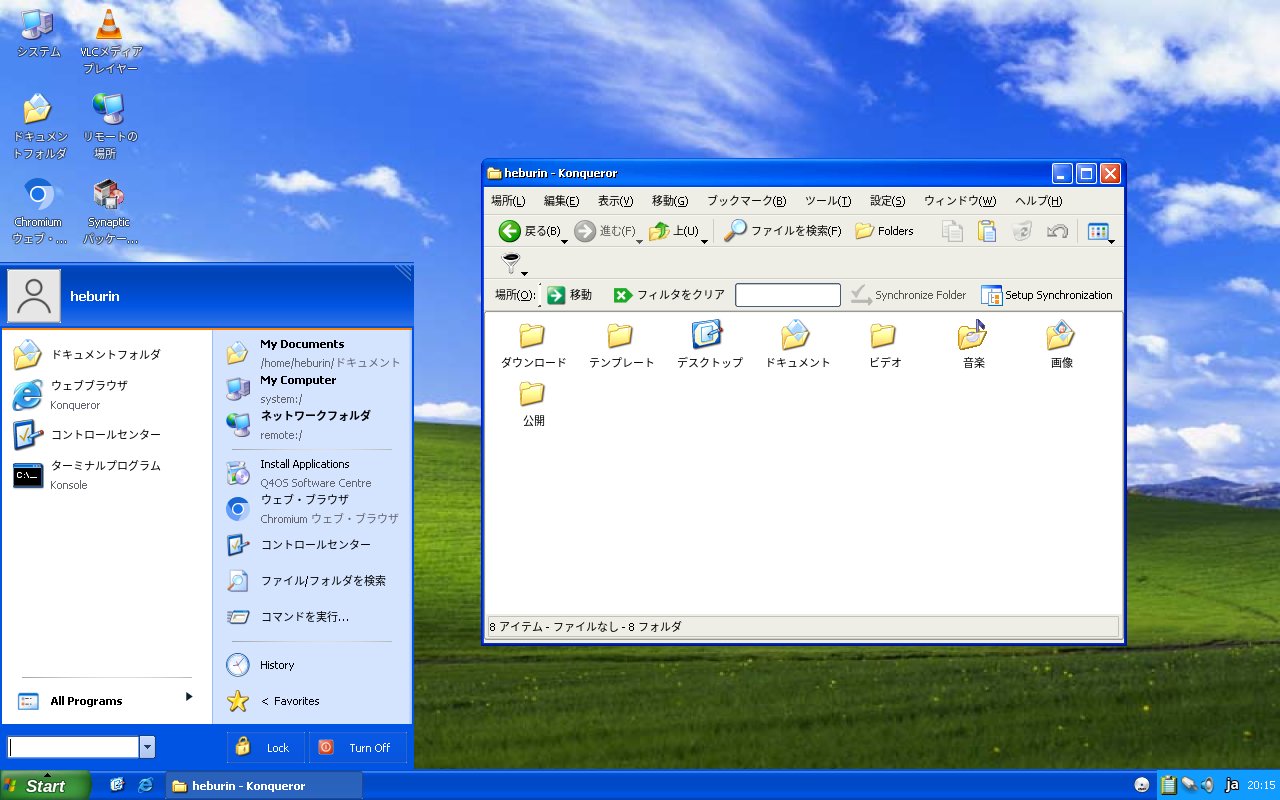
Task: Expand the filter funnel dropdown
Action: [524, 273]
